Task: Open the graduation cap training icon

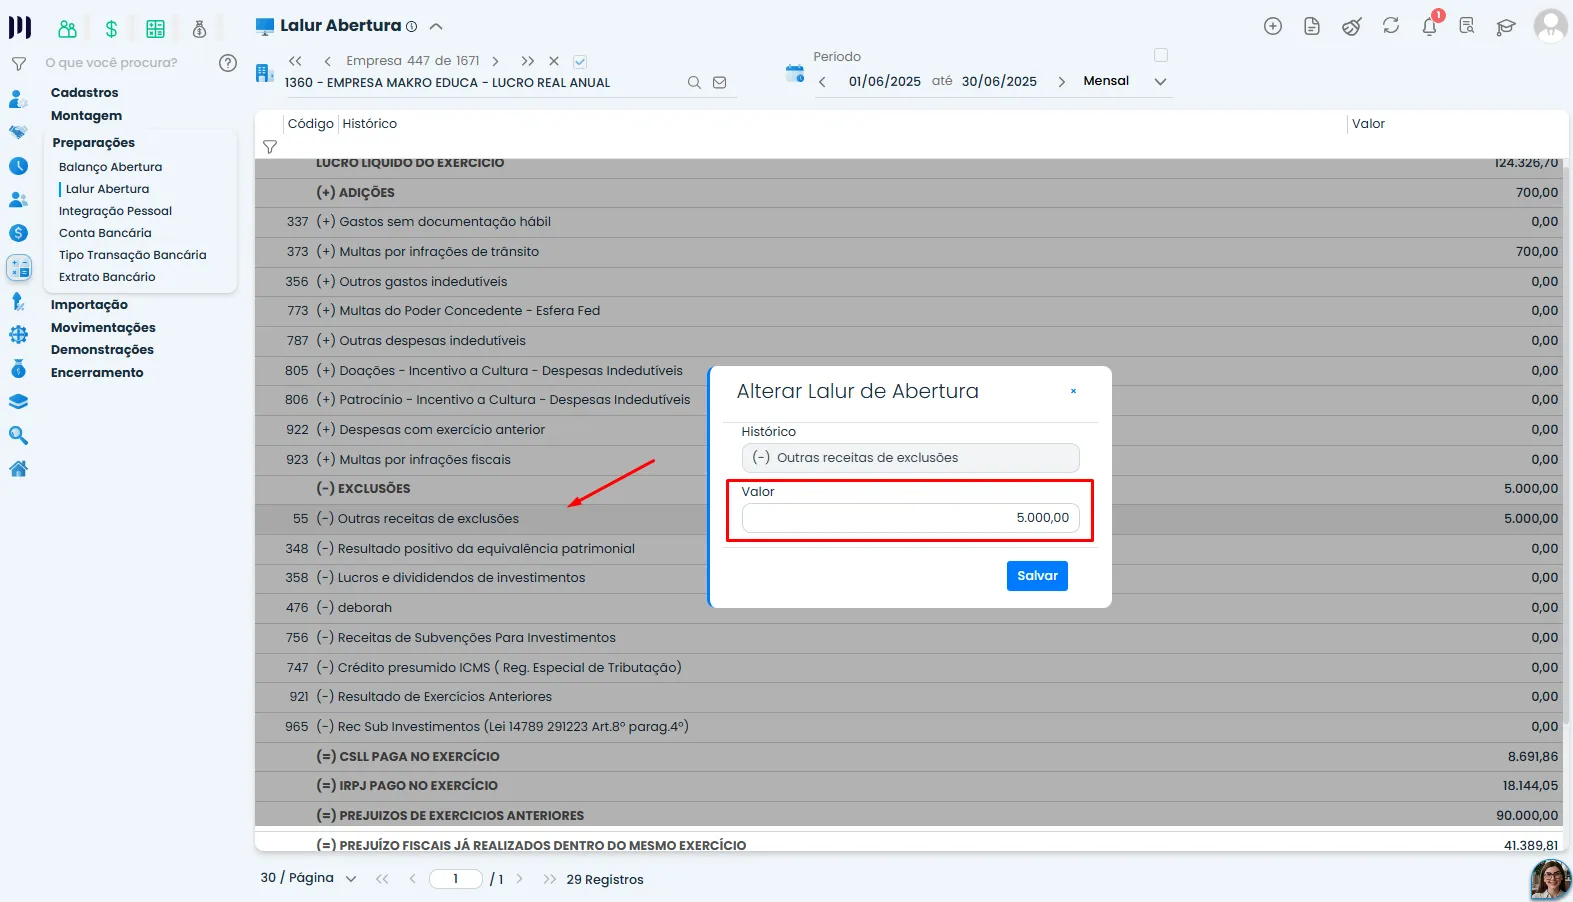Action: 1506,27
